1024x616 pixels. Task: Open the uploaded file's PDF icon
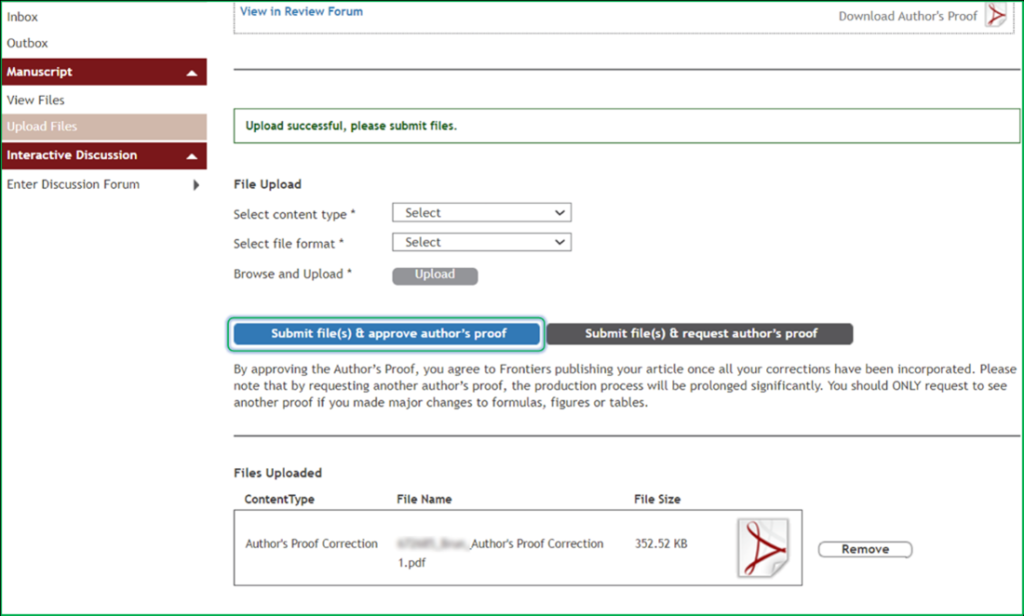pos(763,547)
